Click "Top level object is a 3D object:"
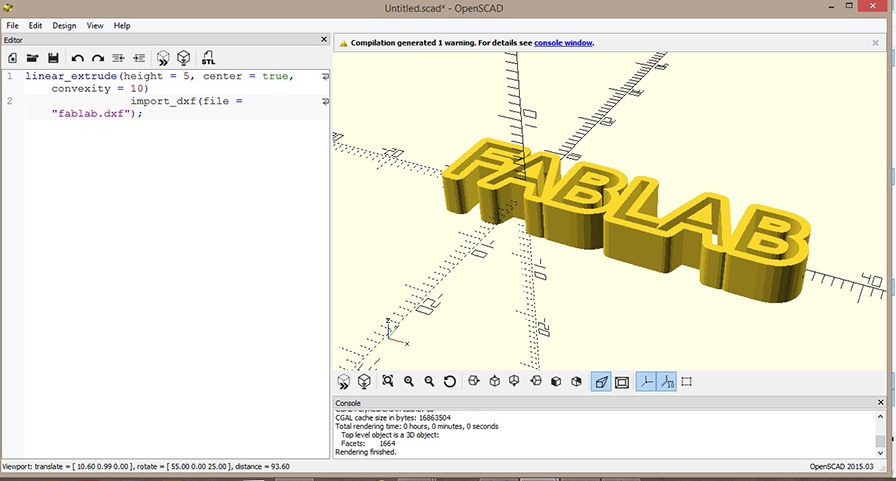Viewport: 896px width, 481px height. click(x=390, y=435)
